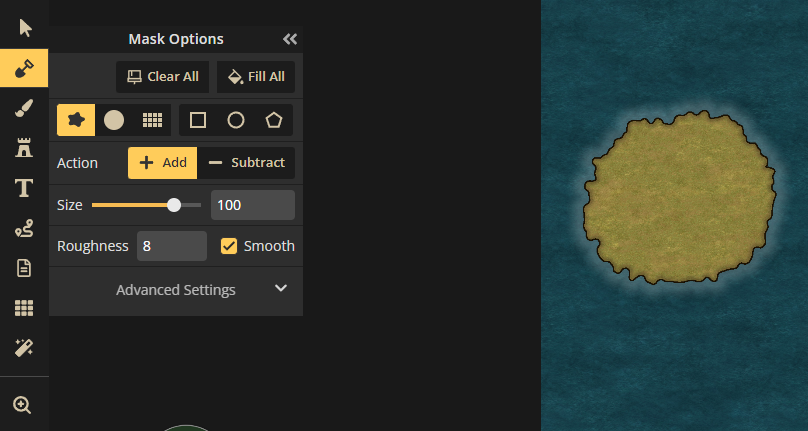The image size is (808, 431).
Task: Click the zoom in magnifier icon
Action: (x=23, y=405)
